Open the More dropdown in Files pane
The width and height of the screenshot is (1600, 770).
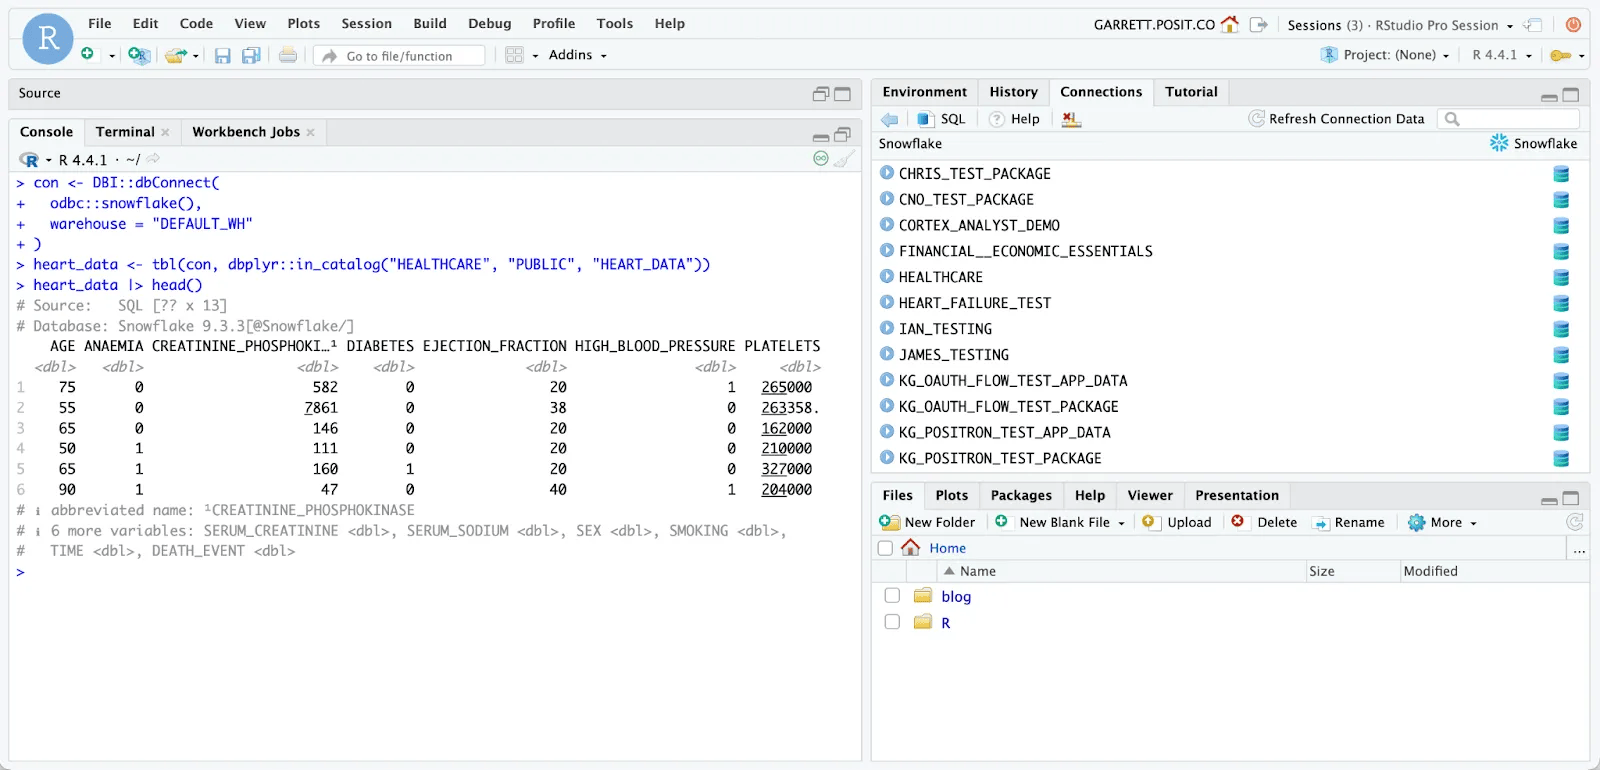click(1442, 522)
